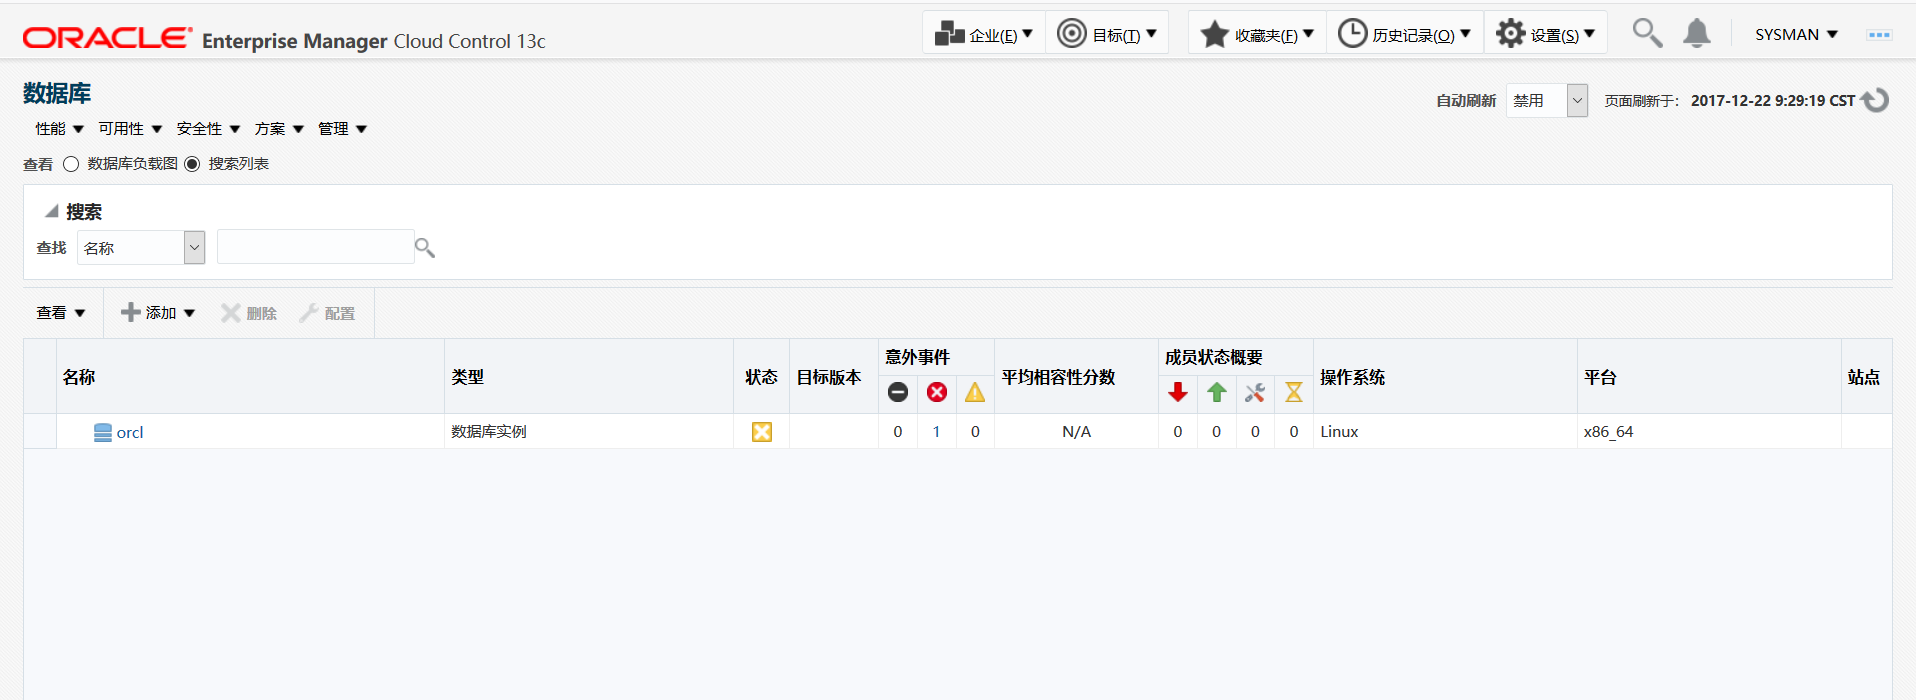This screenshot has width=1916, height=700.
Task: Click the orcl status icon
Action: click(x=762, y=432)
